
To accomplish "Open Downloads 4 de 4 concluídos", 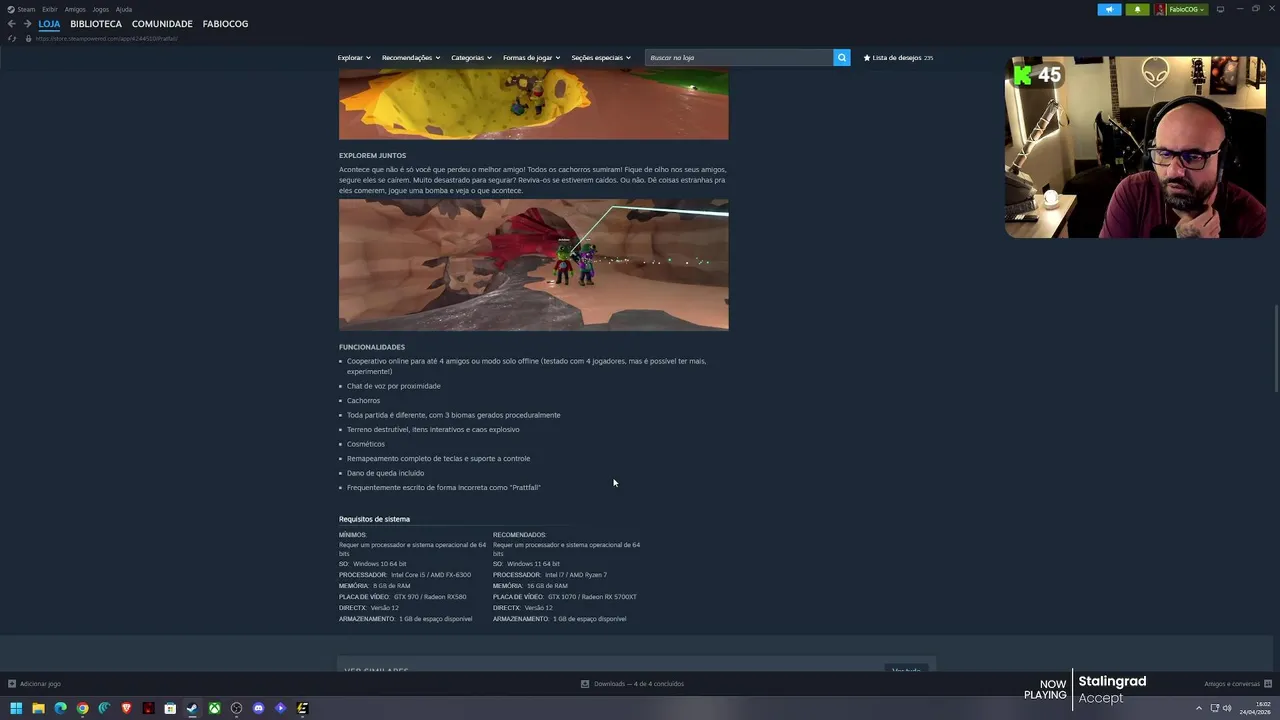I will (x=633, y=684).
